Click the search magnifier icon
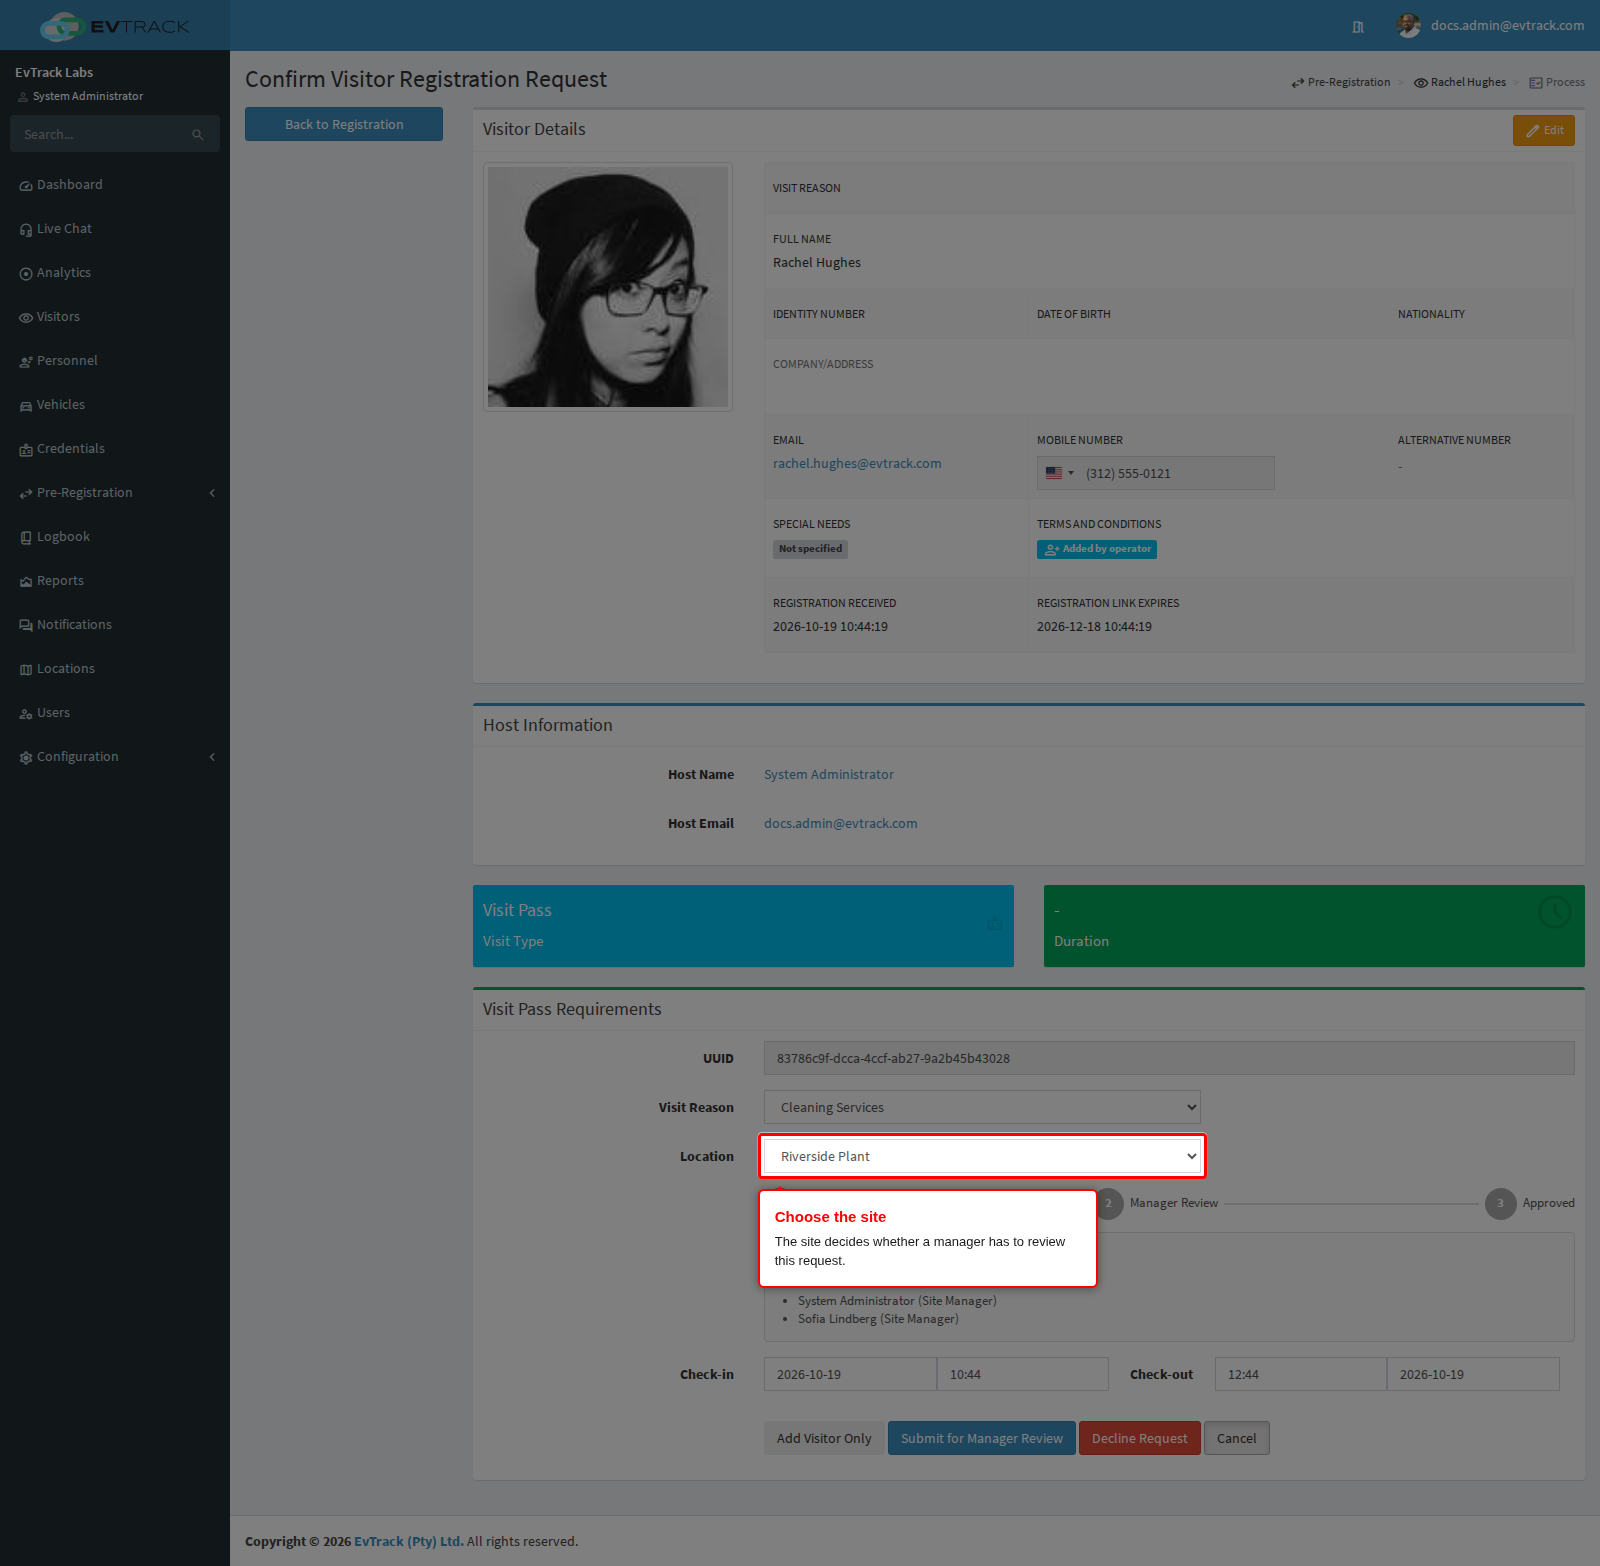 tap(198, 134)
